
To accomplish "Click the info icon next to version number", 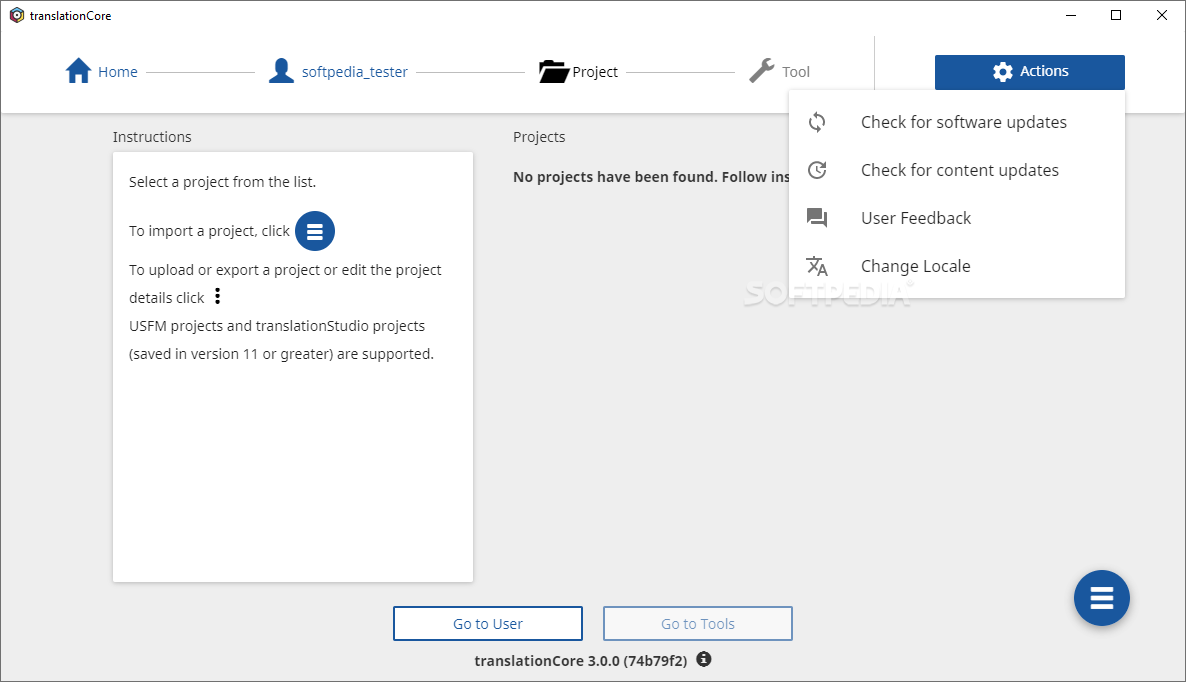I will click(x=703, y=659).
